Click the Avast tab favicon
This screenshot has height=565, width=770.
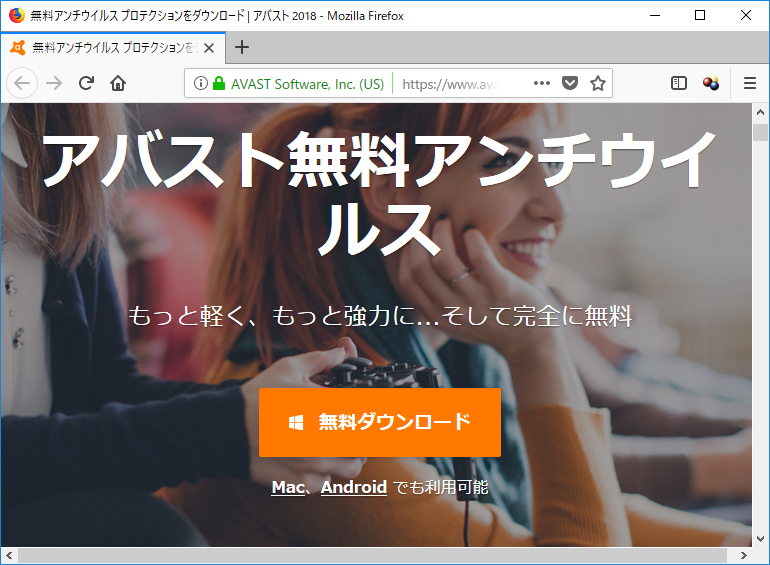point(18,47)
